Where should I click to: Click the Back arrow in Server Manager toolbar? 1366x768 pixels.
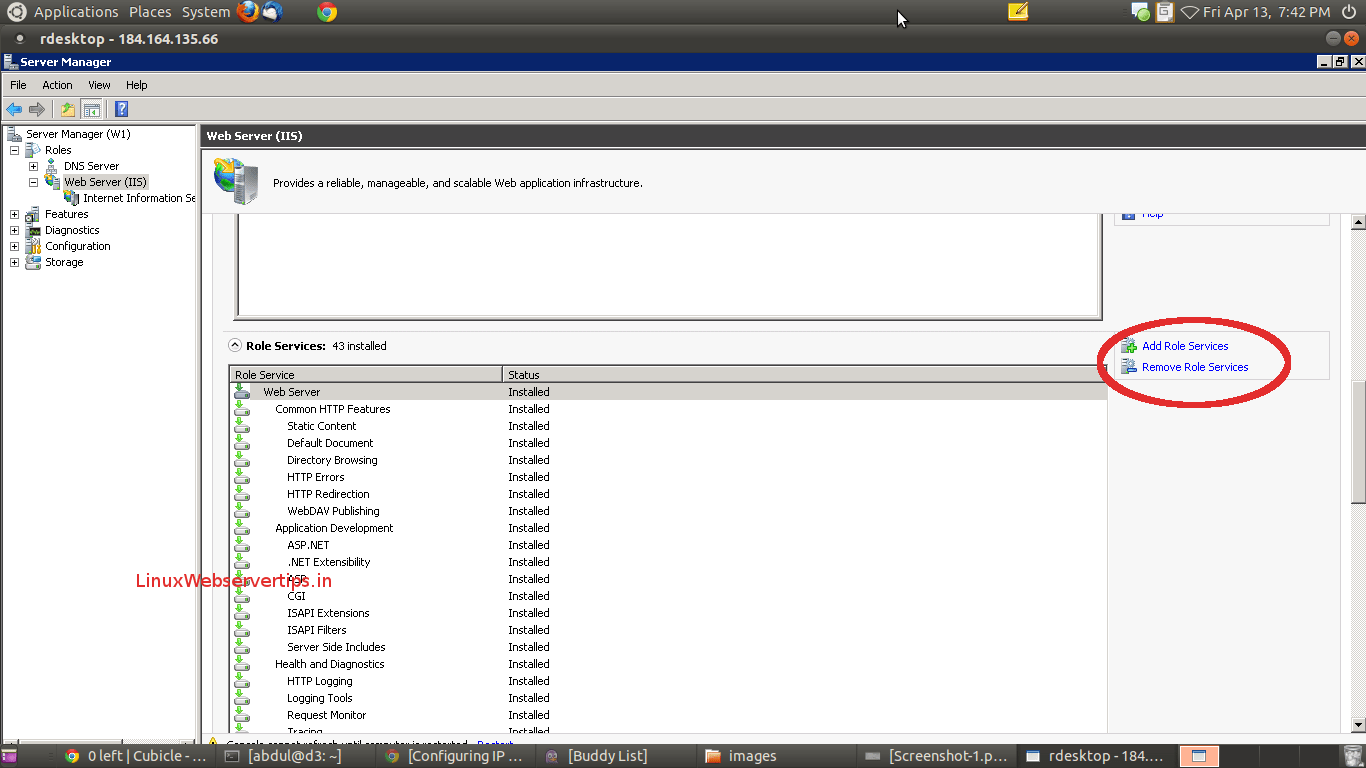click(x=14, y=109)
